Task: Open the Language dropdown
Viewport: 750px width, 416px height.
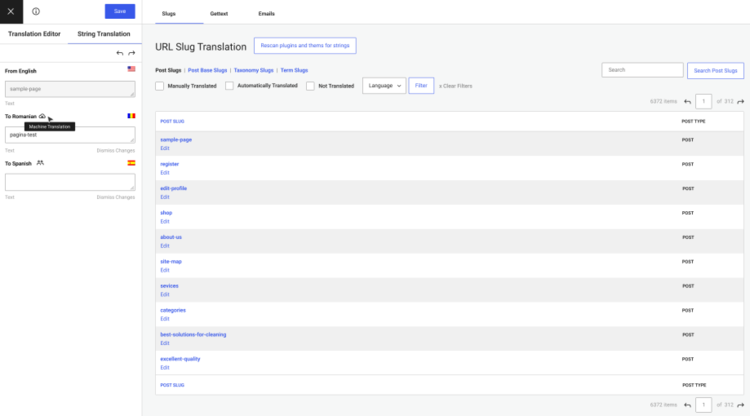Action: (x=383, y=86)
